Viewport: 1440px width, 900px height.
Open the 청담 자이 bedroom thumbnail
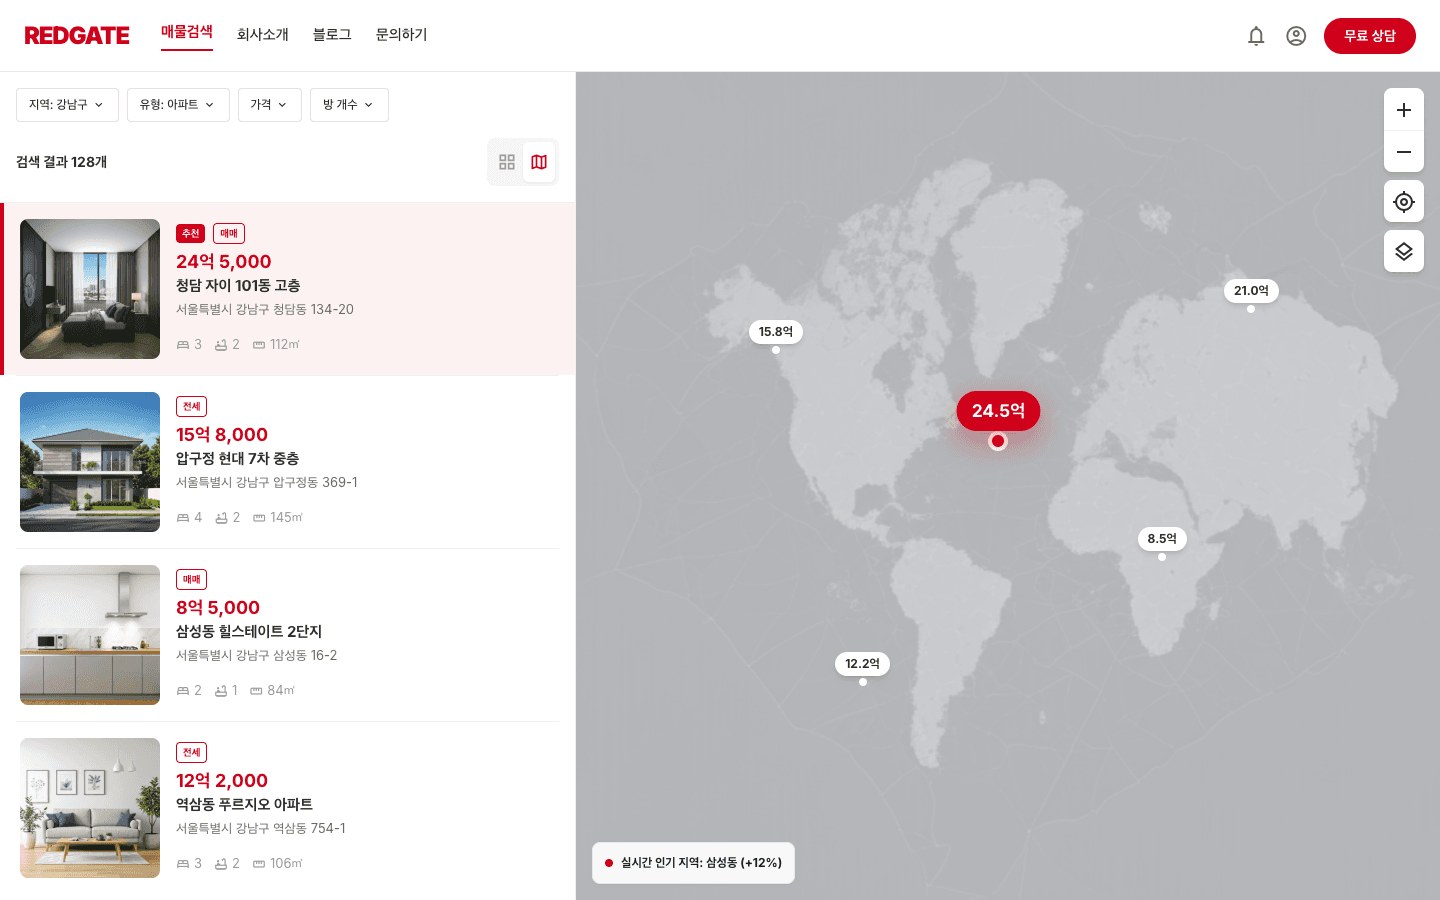[90, 289]
